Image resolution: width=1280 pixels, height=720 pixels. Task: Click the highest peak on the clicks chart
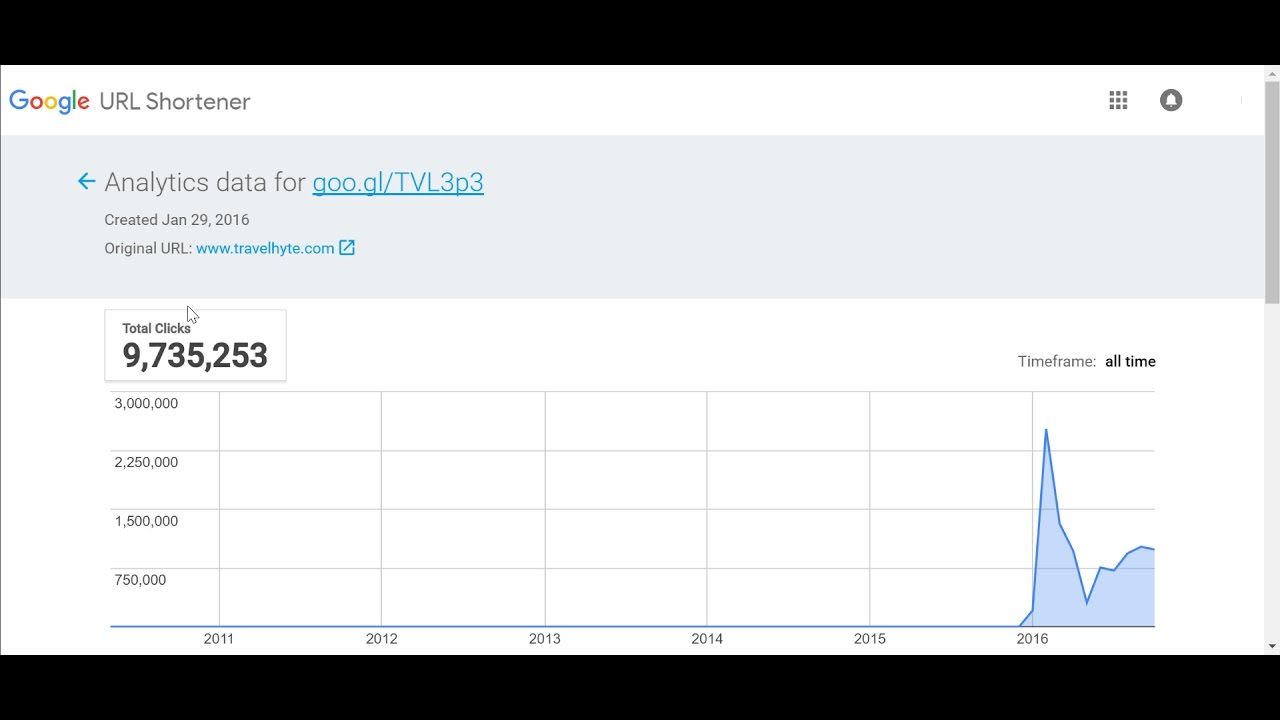click(1046, 430)
